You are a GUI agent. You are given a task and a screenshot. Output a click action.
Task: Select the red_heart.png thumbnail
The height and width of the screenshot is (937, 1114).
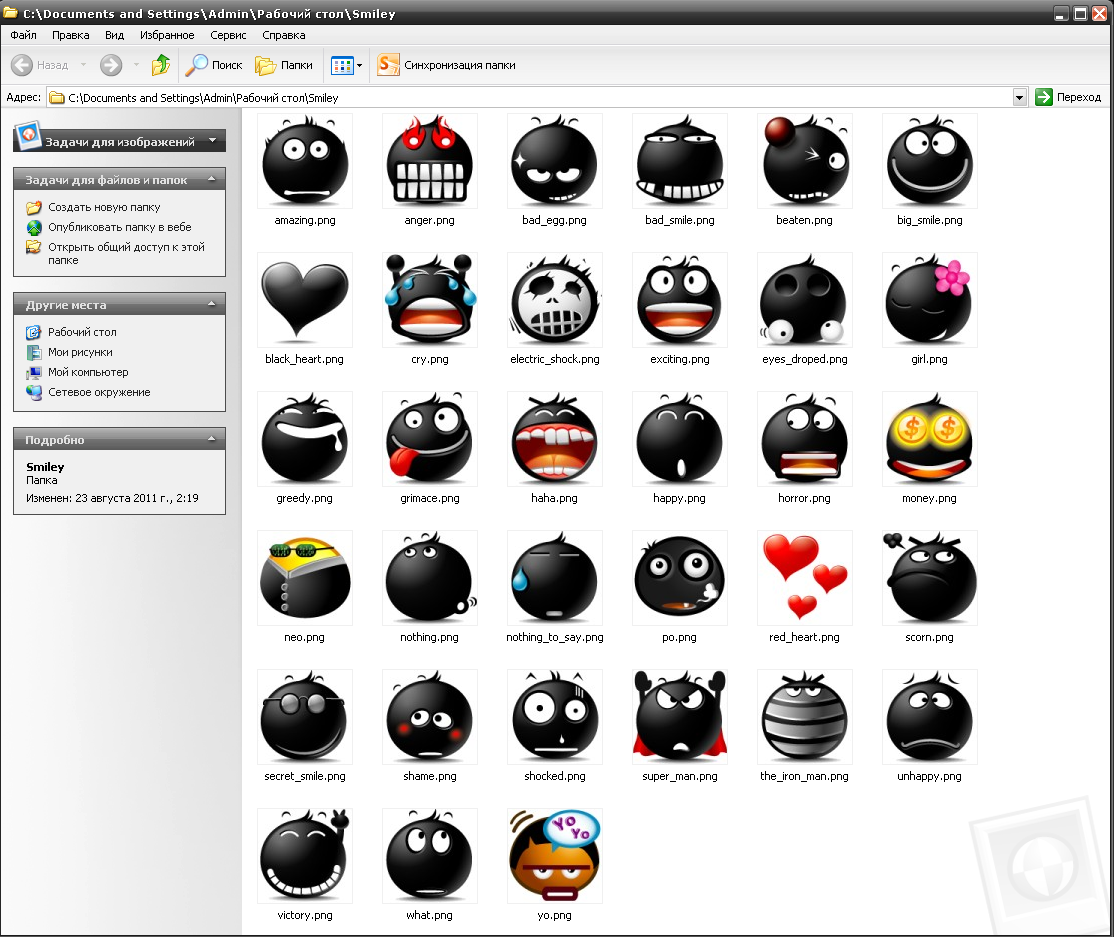804,577
